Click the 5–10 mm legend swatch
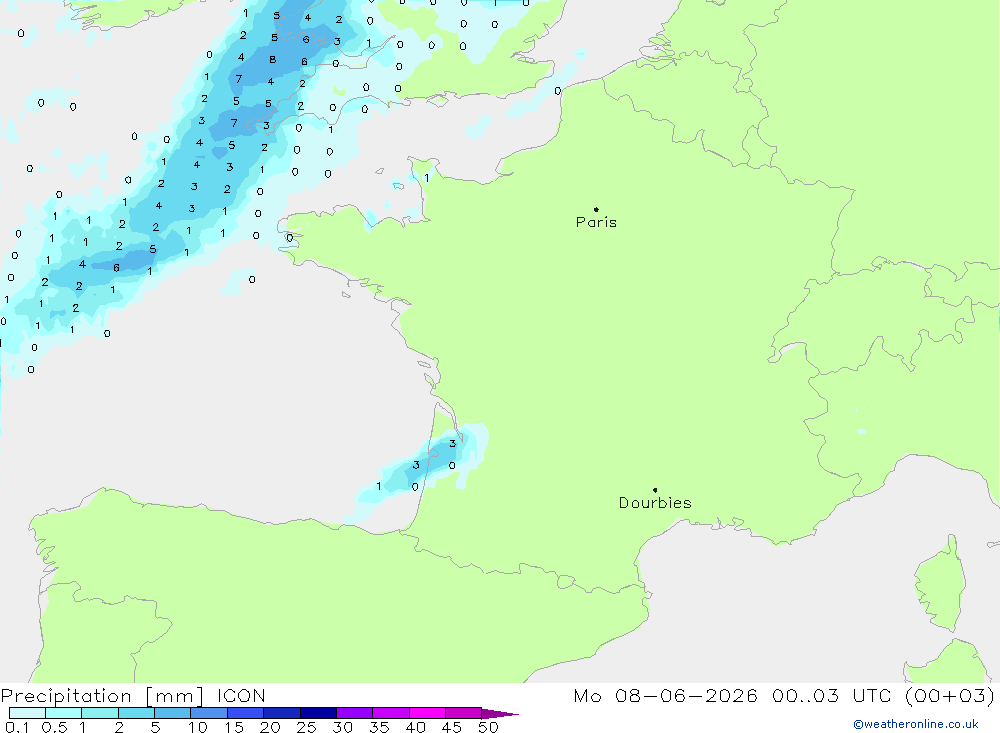Viewport: 1000px width, 733px height. tap(173, 713)
